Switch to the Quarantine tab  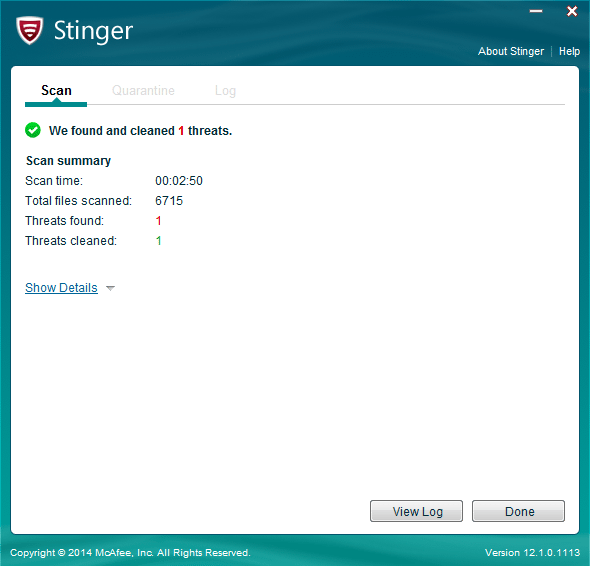(143, 91)
